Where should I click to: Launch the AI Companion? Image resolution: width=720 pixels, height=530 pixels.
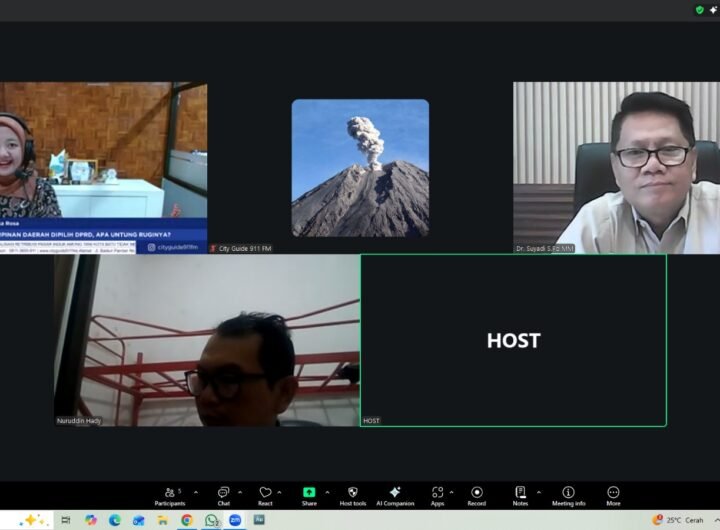point(395,494)
